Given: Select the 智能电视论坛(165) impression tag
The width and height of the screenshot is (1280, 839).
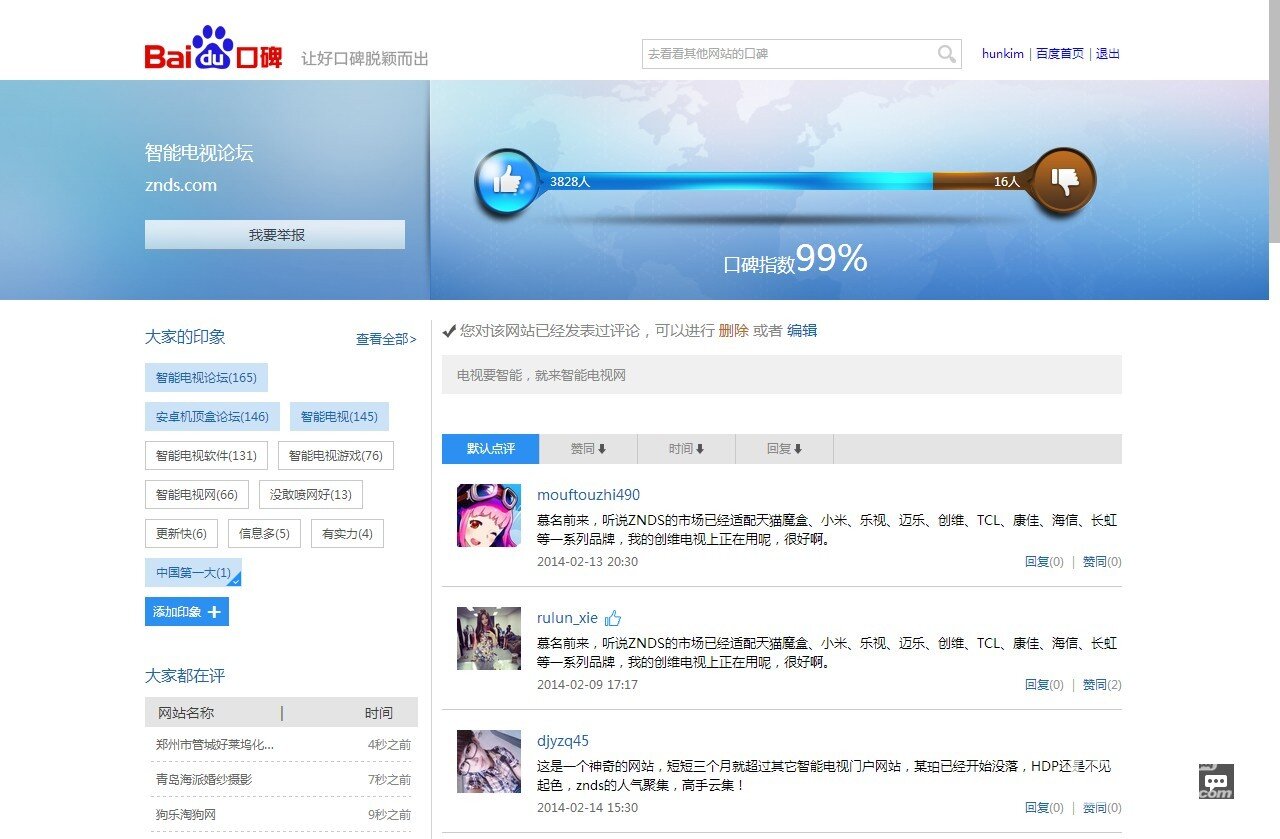Looking at the screenshot, I should 206,378.
